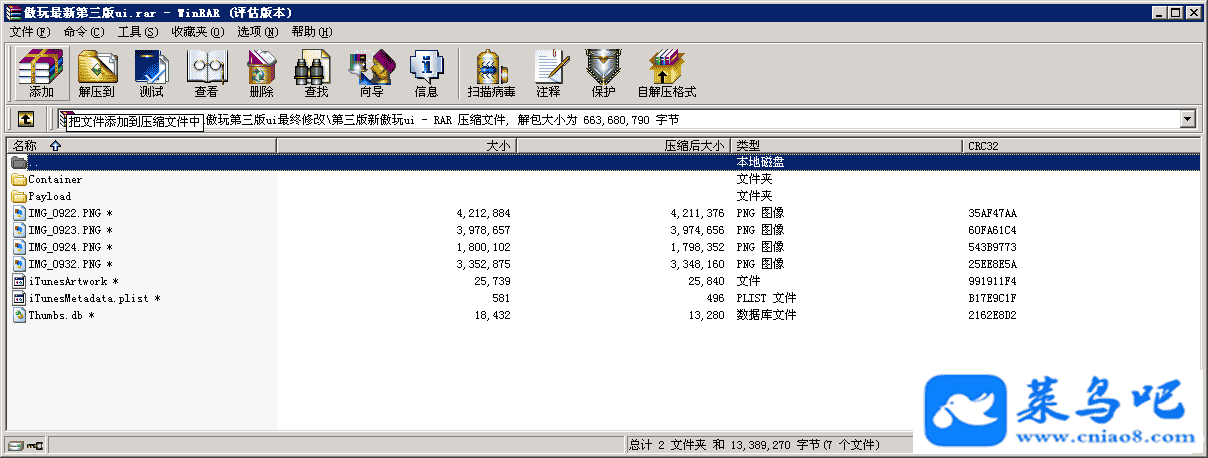Select the Payload folder name
The height and width of the screenshot is (458, 1208).
[x=50, y=197]
